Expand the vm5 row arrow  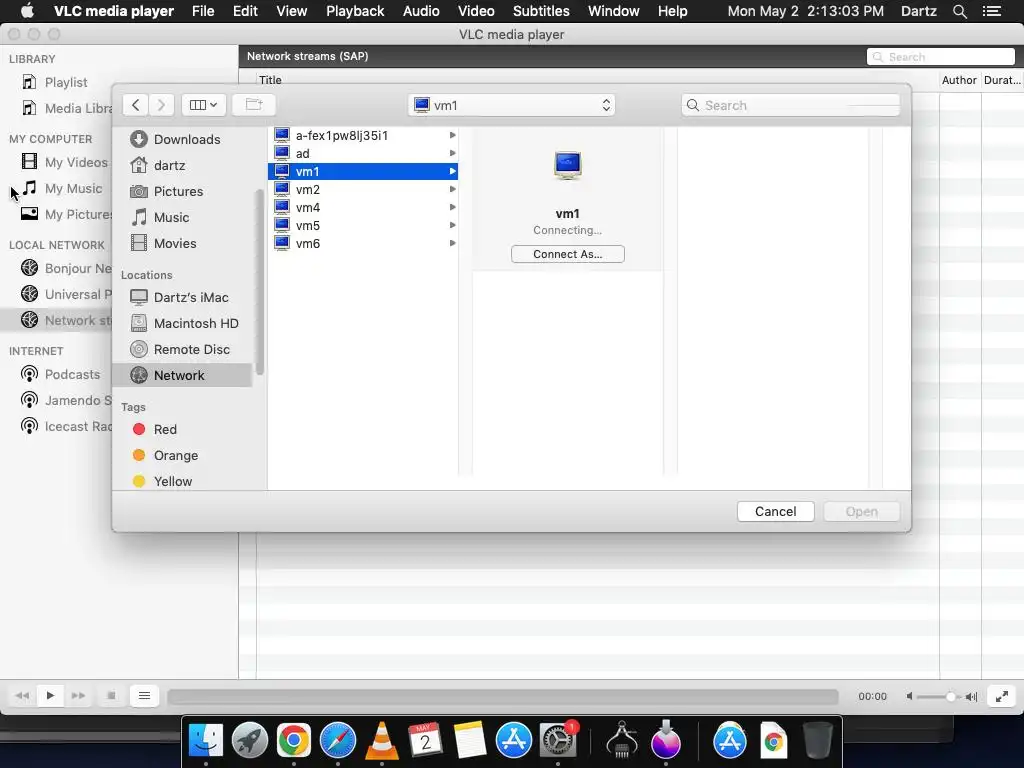[x=452, y=225]
